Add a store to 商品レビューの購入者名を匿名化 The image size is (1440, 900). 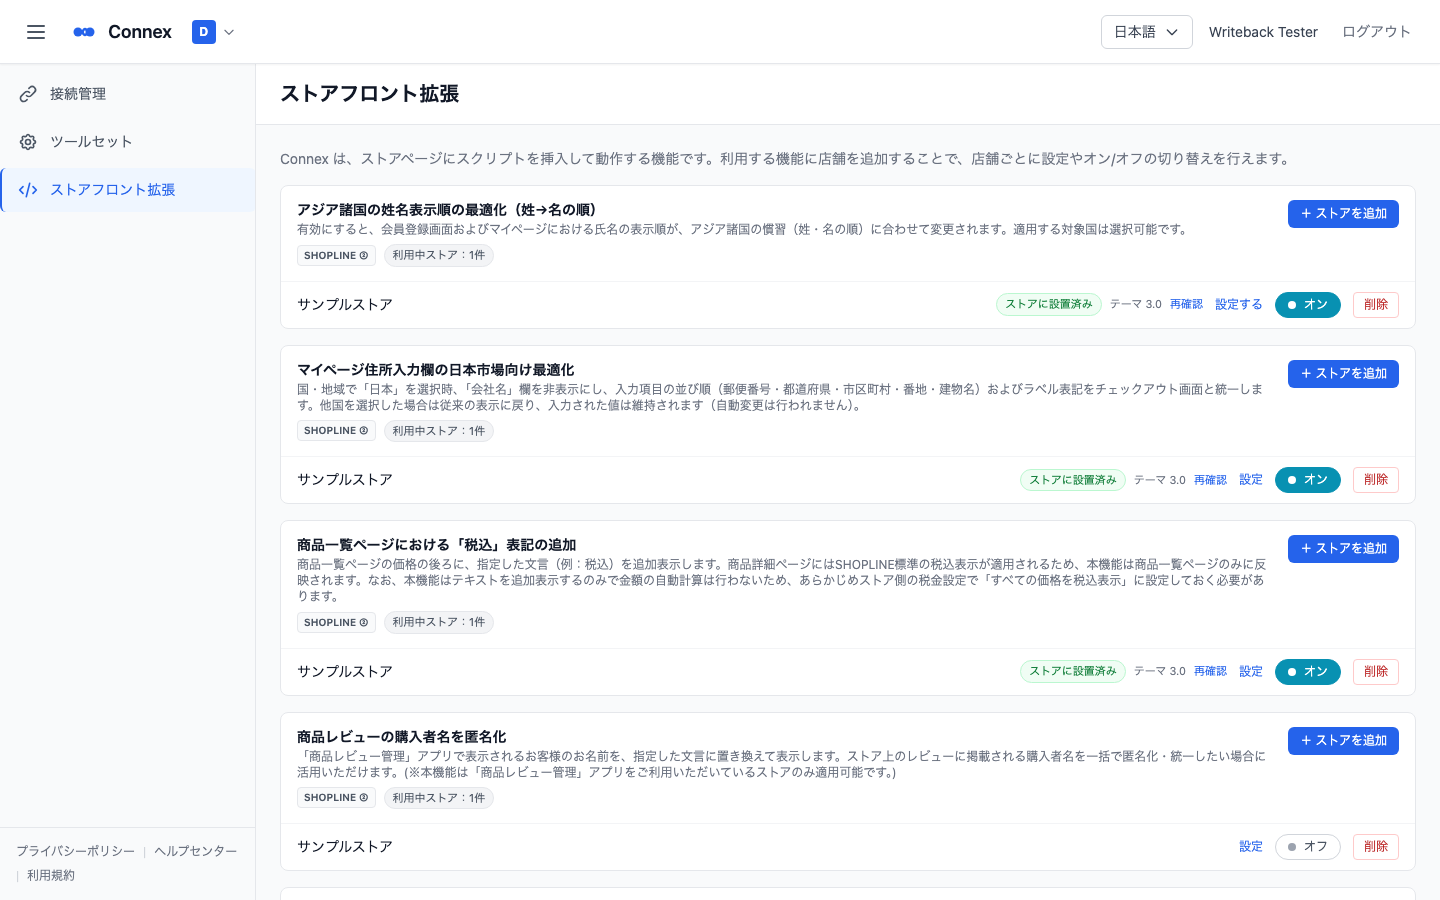tap(1343, 741)
